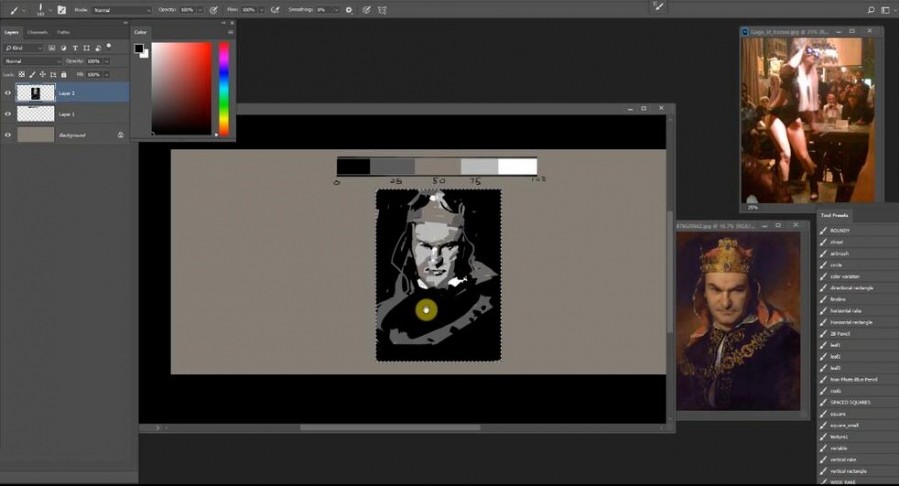Open the Brush tool preset picker
This screenshot has height=486, width=899.
tap(16, 10)
